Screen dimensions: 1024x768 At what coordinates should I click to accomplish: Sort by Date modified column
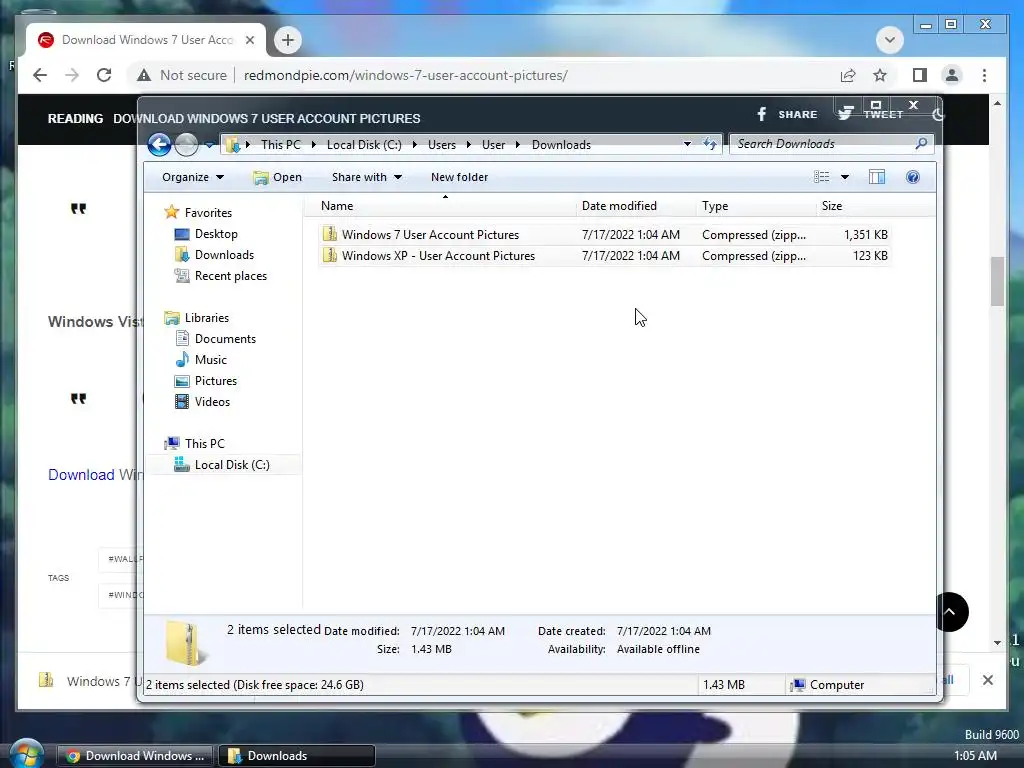637,206
